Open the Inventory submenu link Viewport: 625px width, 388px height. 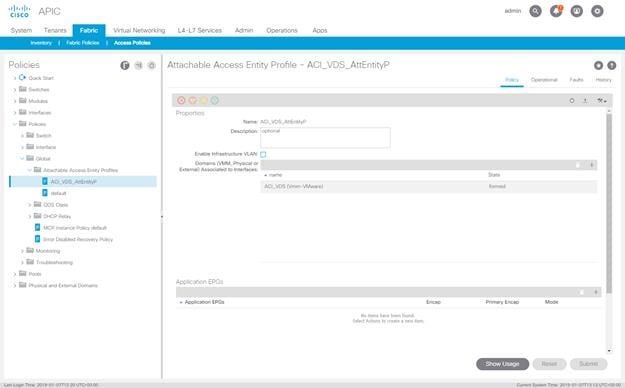[41, 43]
